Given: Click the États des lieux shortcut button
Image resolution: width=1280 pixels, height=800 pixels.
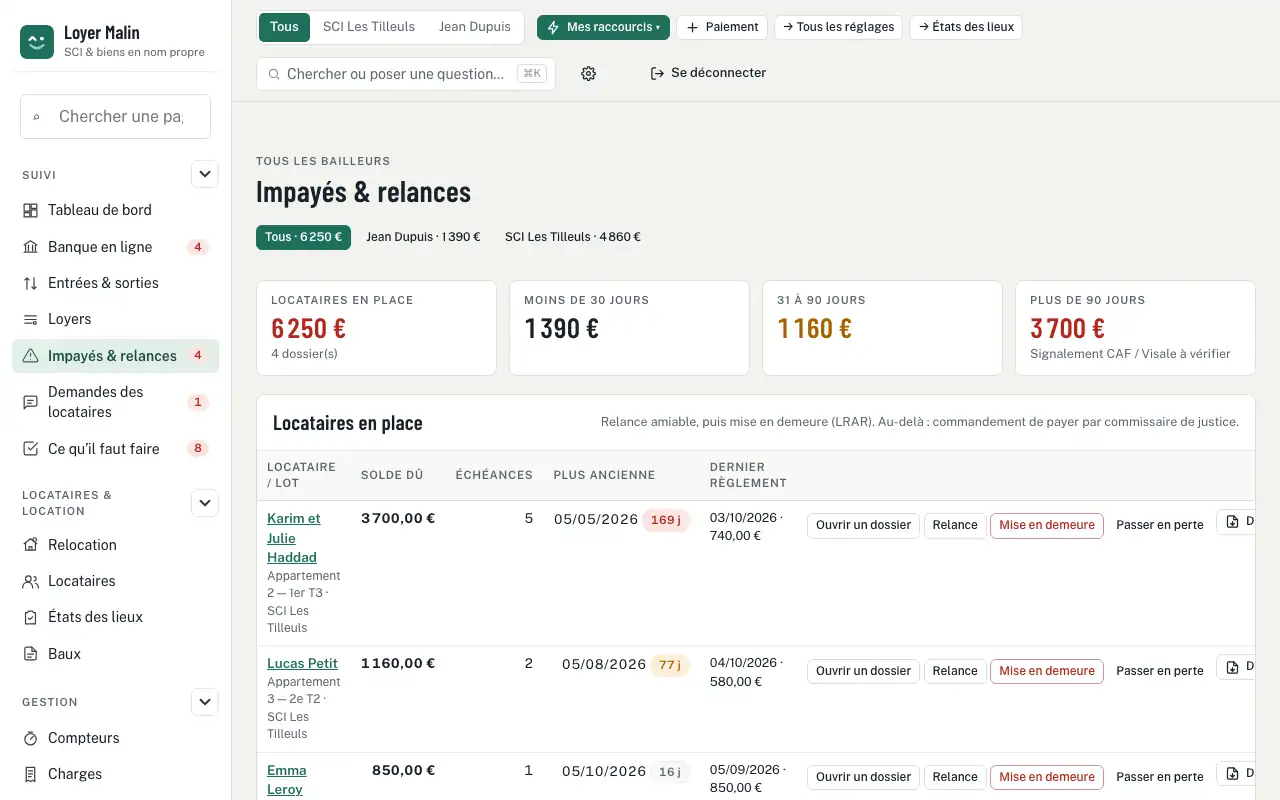Looking at the screenshot, I should [x=966, y=27].
